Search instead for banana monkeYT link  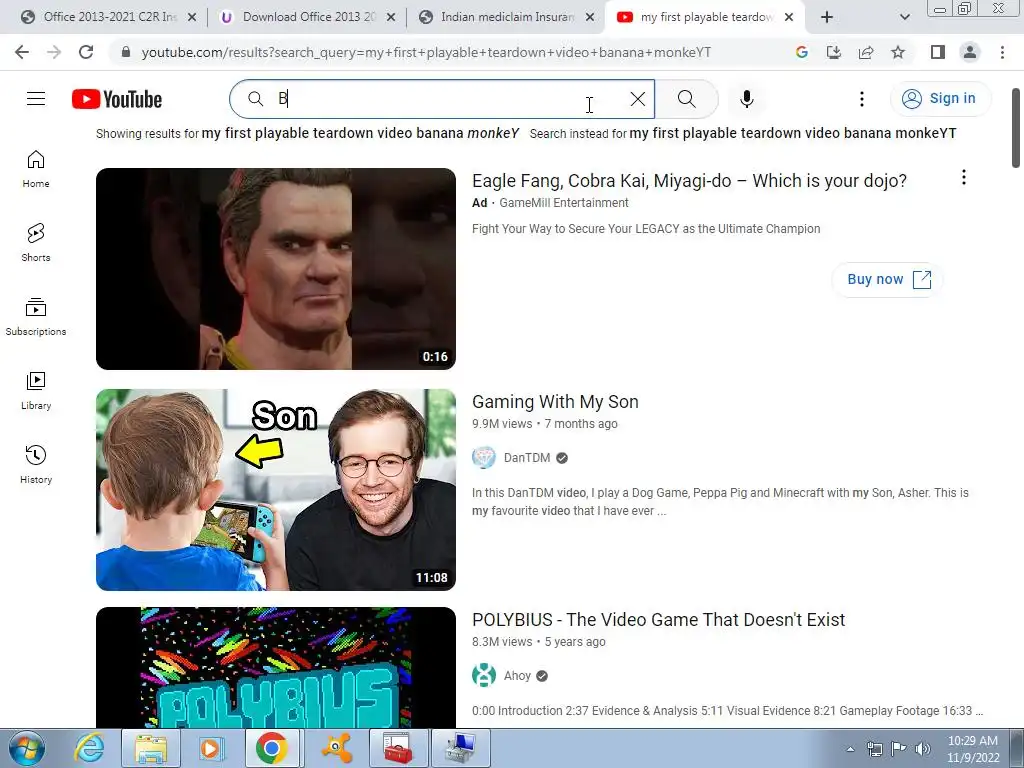pos(793,133)
